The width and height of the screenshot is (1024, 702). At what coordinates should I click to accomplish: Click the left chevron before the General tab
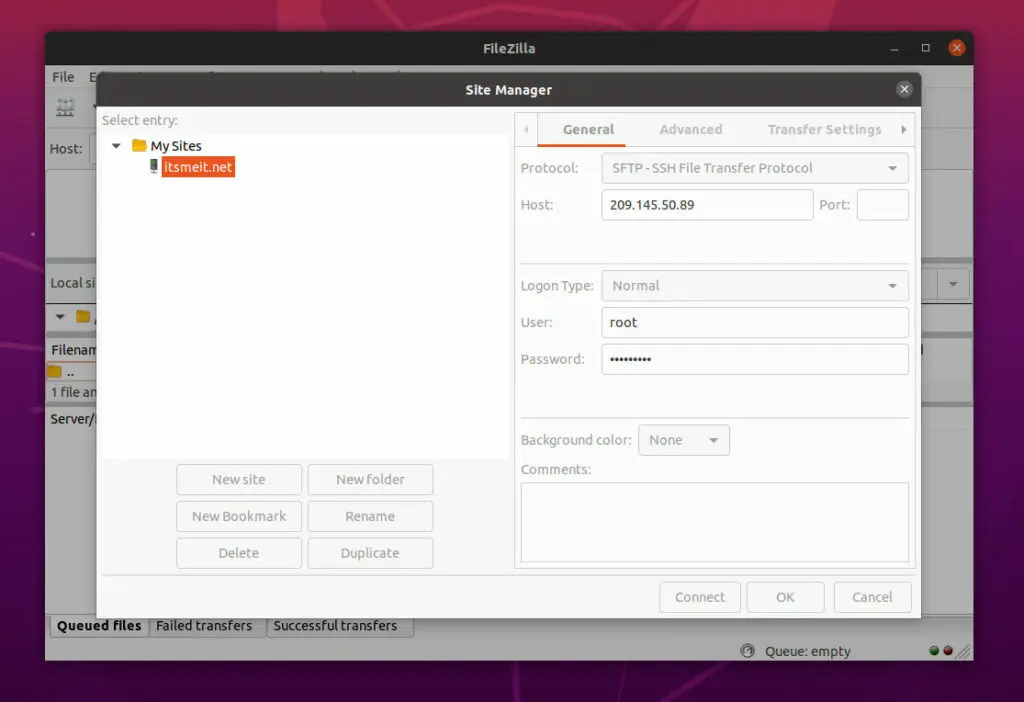tap(526, 129)
